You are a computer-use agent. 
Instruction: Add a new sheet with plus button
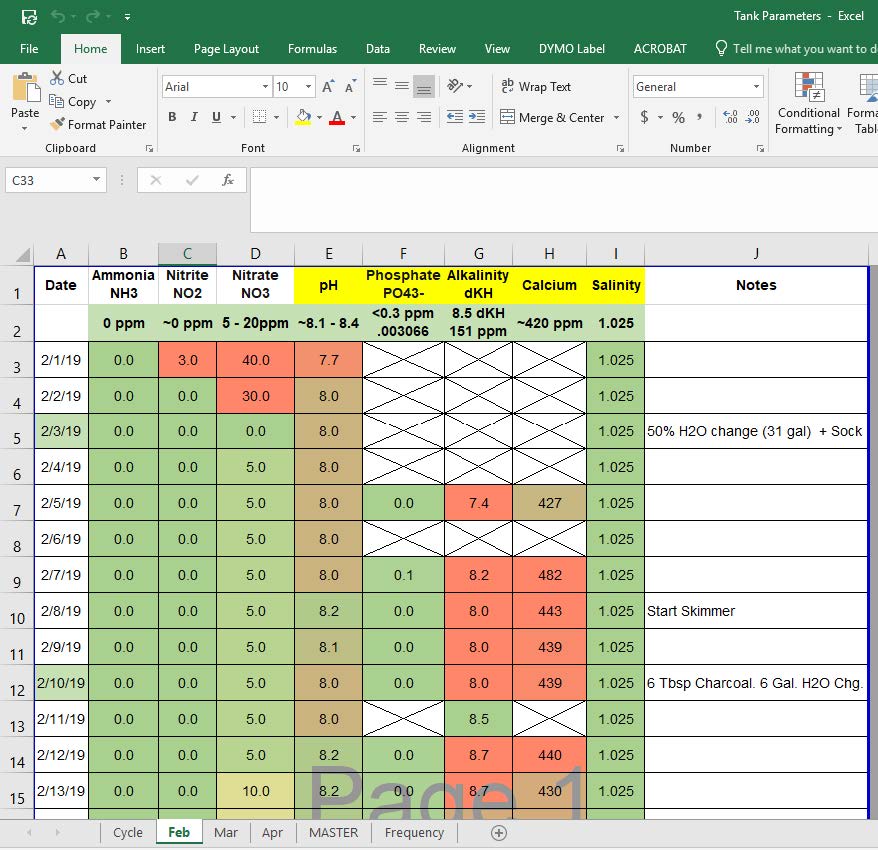point(499,832)
